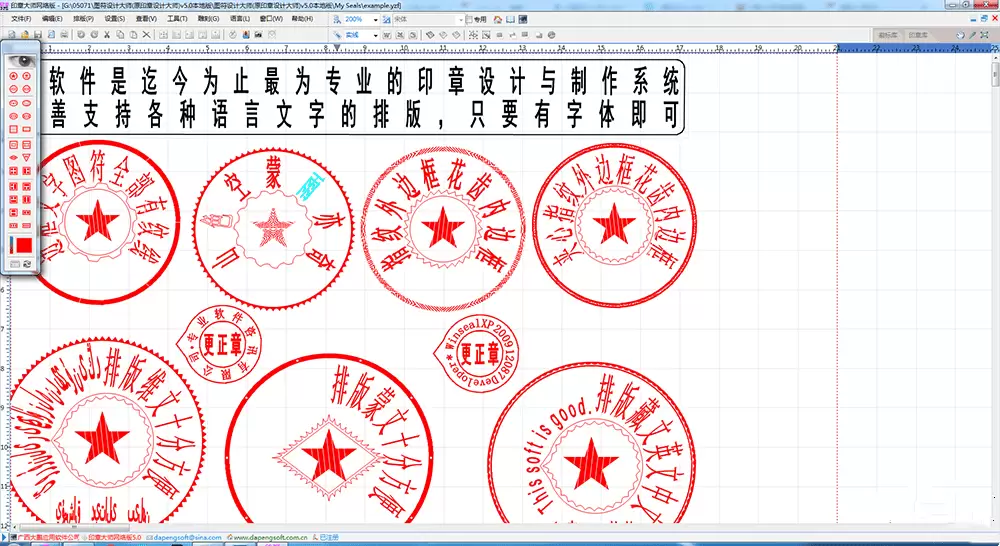Image resolution: width=1000 pixels, height=546 pixels.
Task: Click the Delete X icon in toolbar
Action: pos(147,34)
